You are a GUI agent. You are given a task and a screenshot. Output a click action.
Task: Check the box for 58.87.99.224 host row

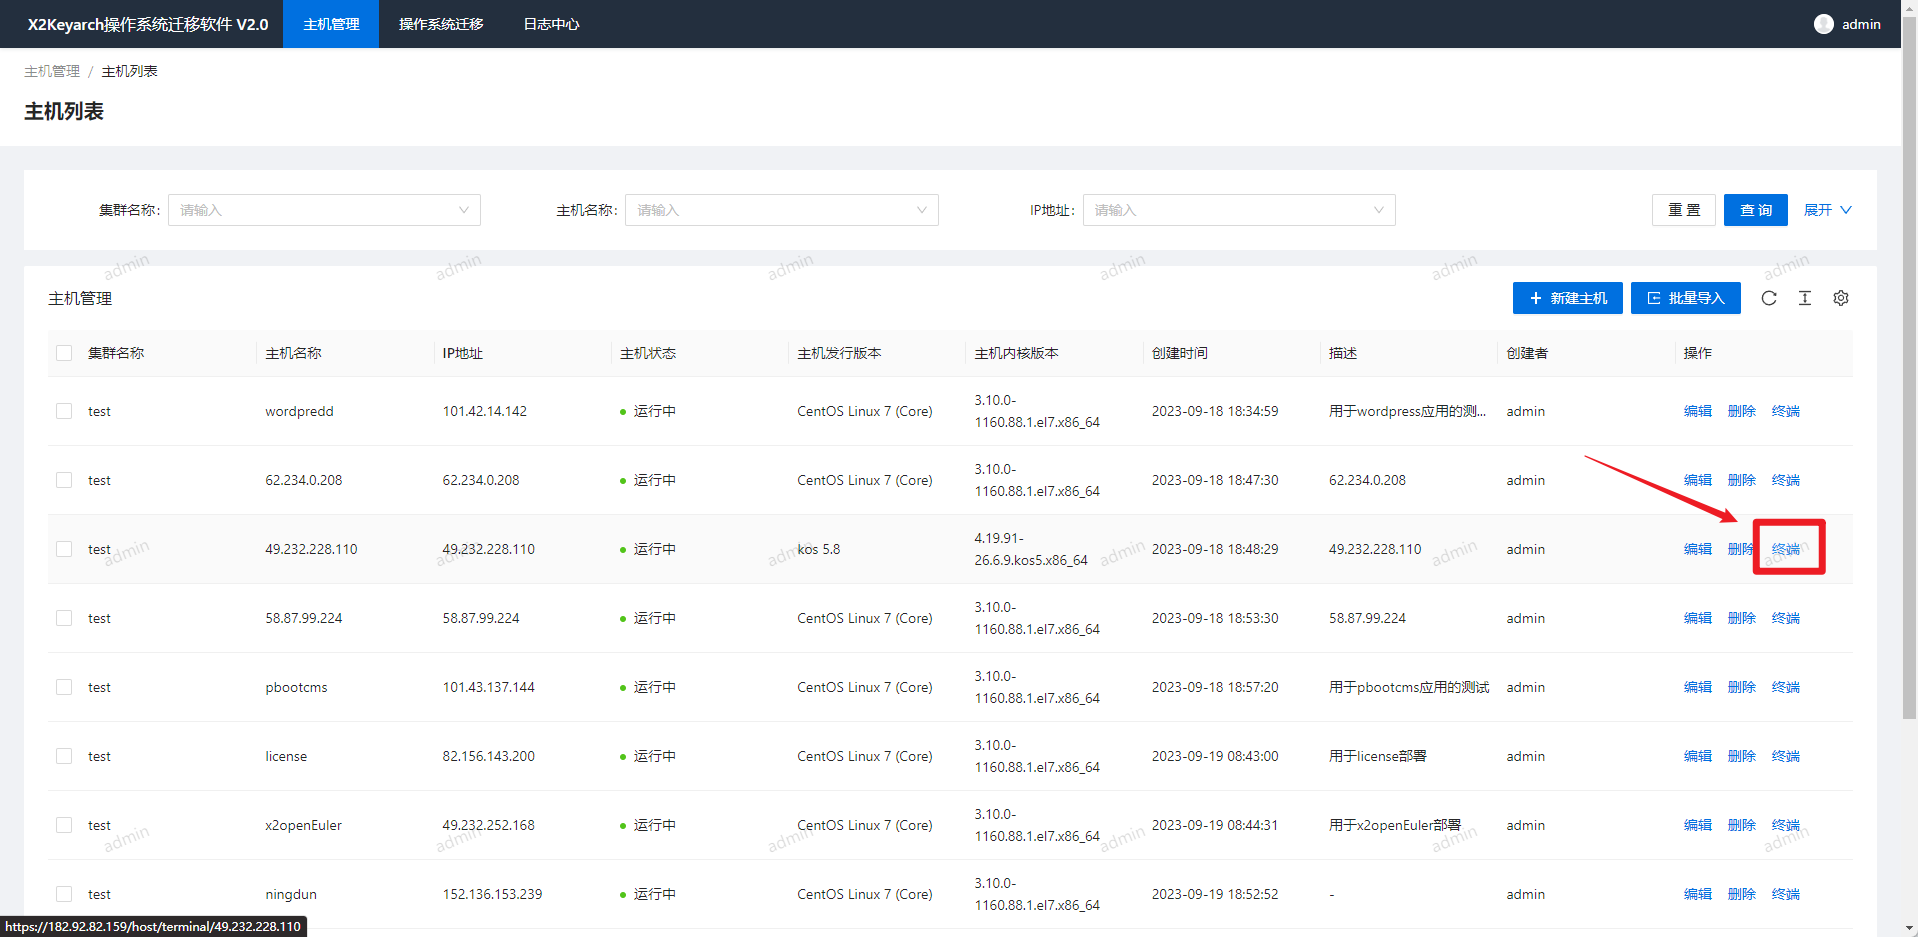pyautogui.click(x=64, y=618)
